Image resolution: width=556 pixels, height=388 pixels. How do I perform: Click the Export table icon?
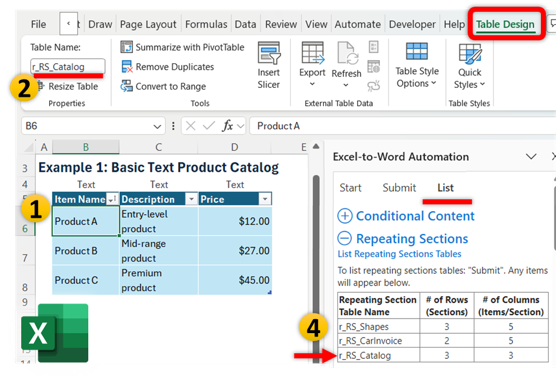pos(312,53)
